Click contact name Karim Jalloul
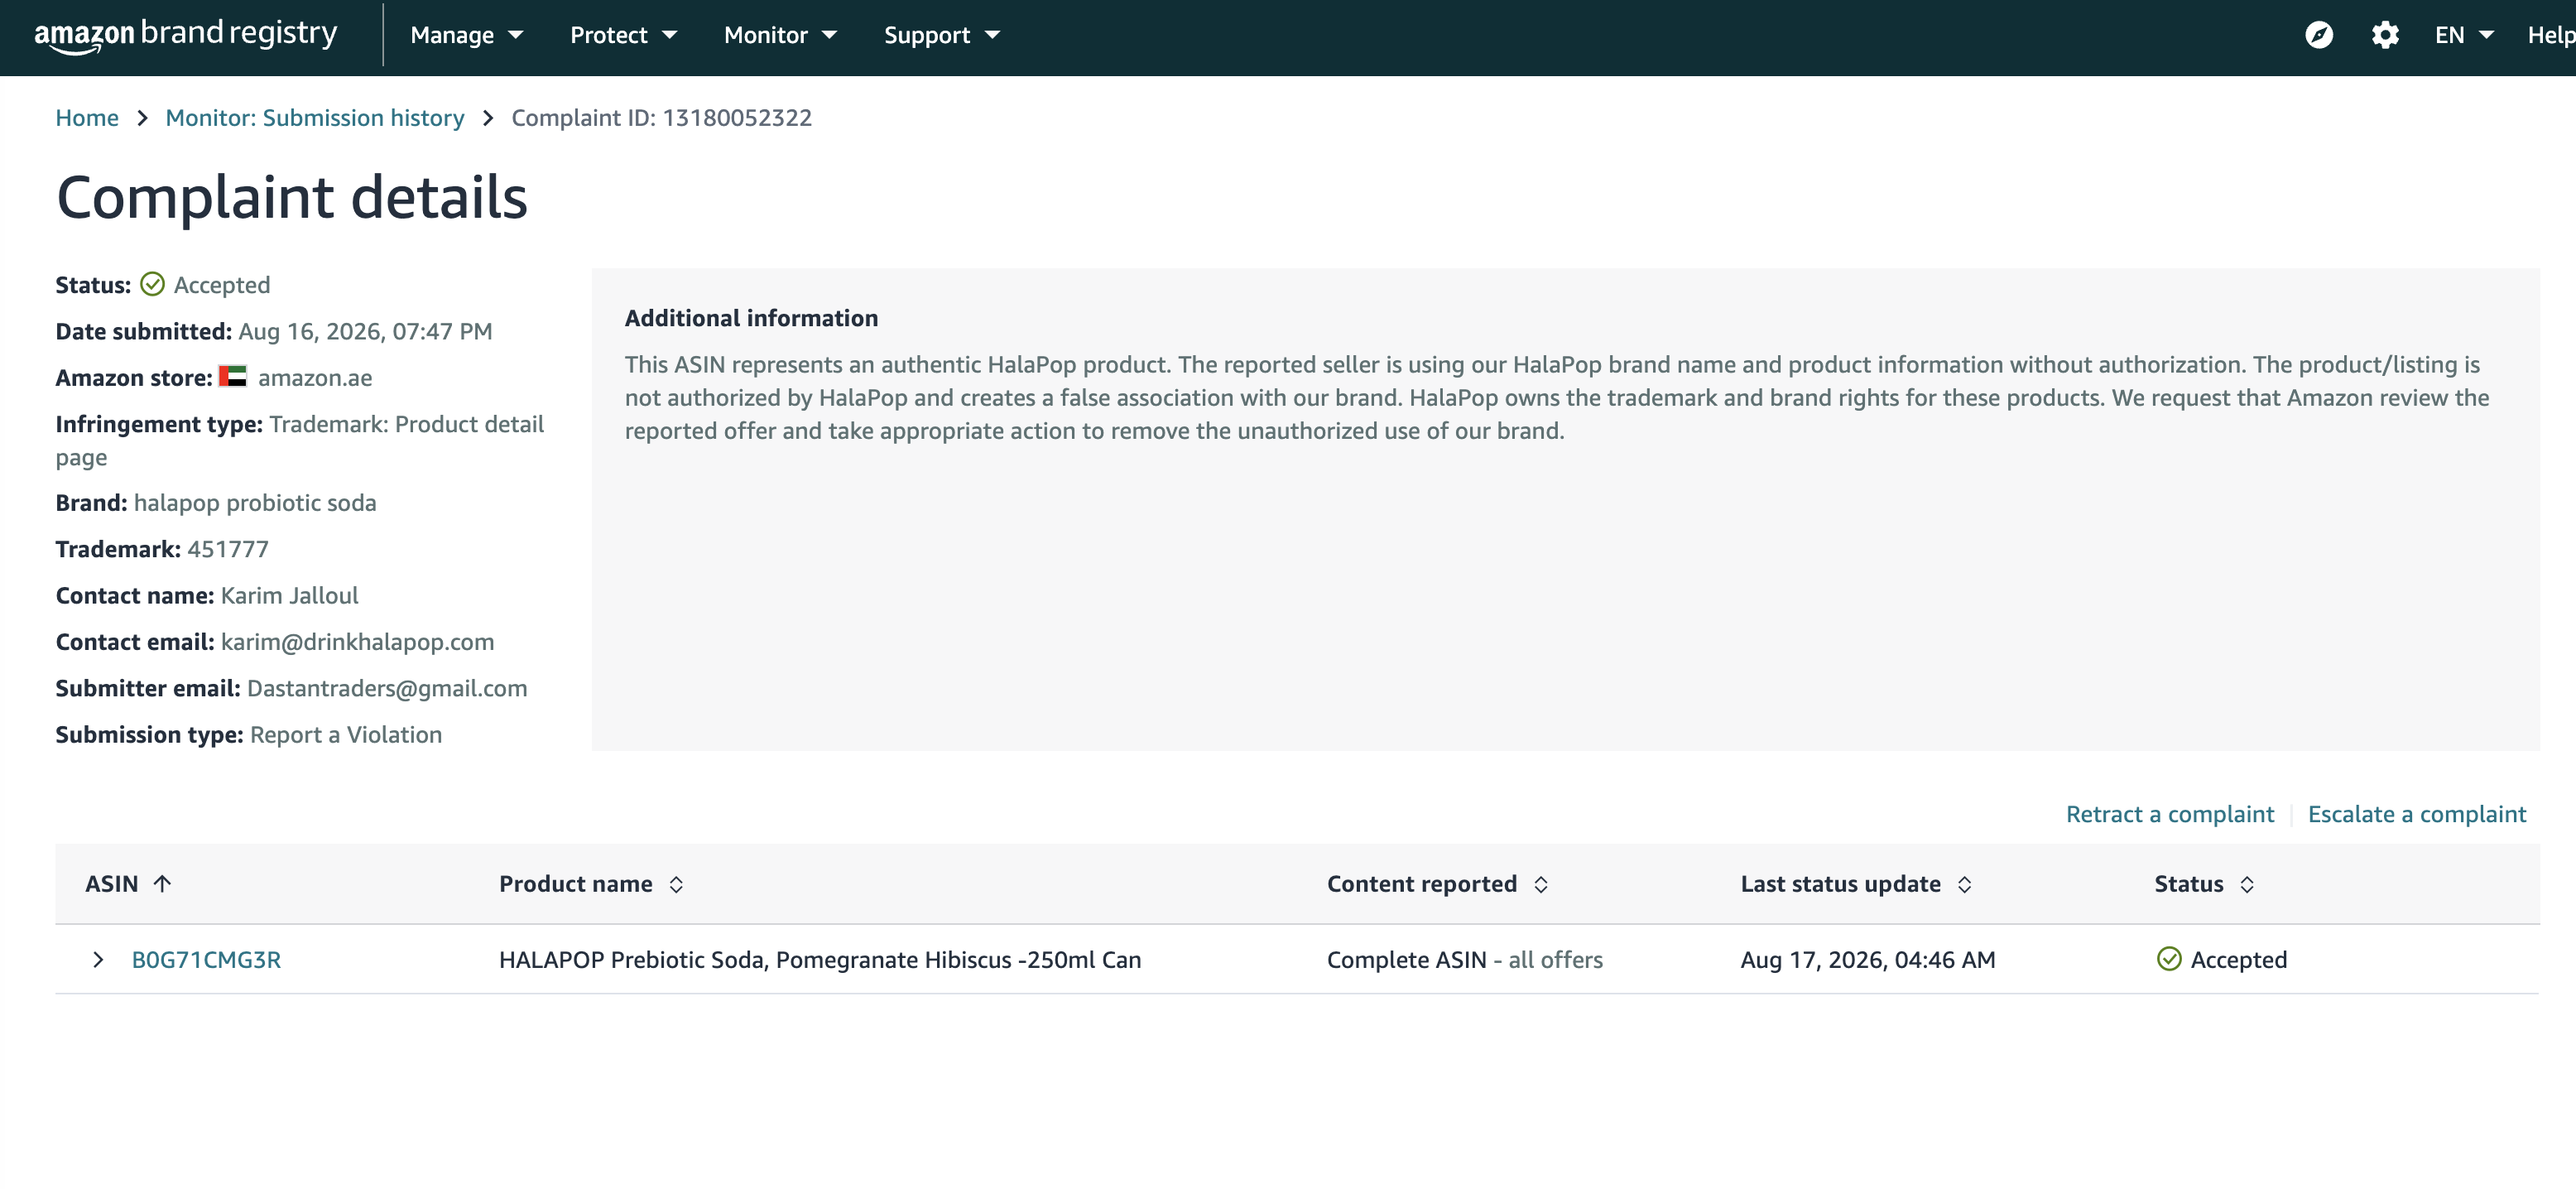Screen dimensions: 2576x1189 pyautogui.click(x=290, y=595)
